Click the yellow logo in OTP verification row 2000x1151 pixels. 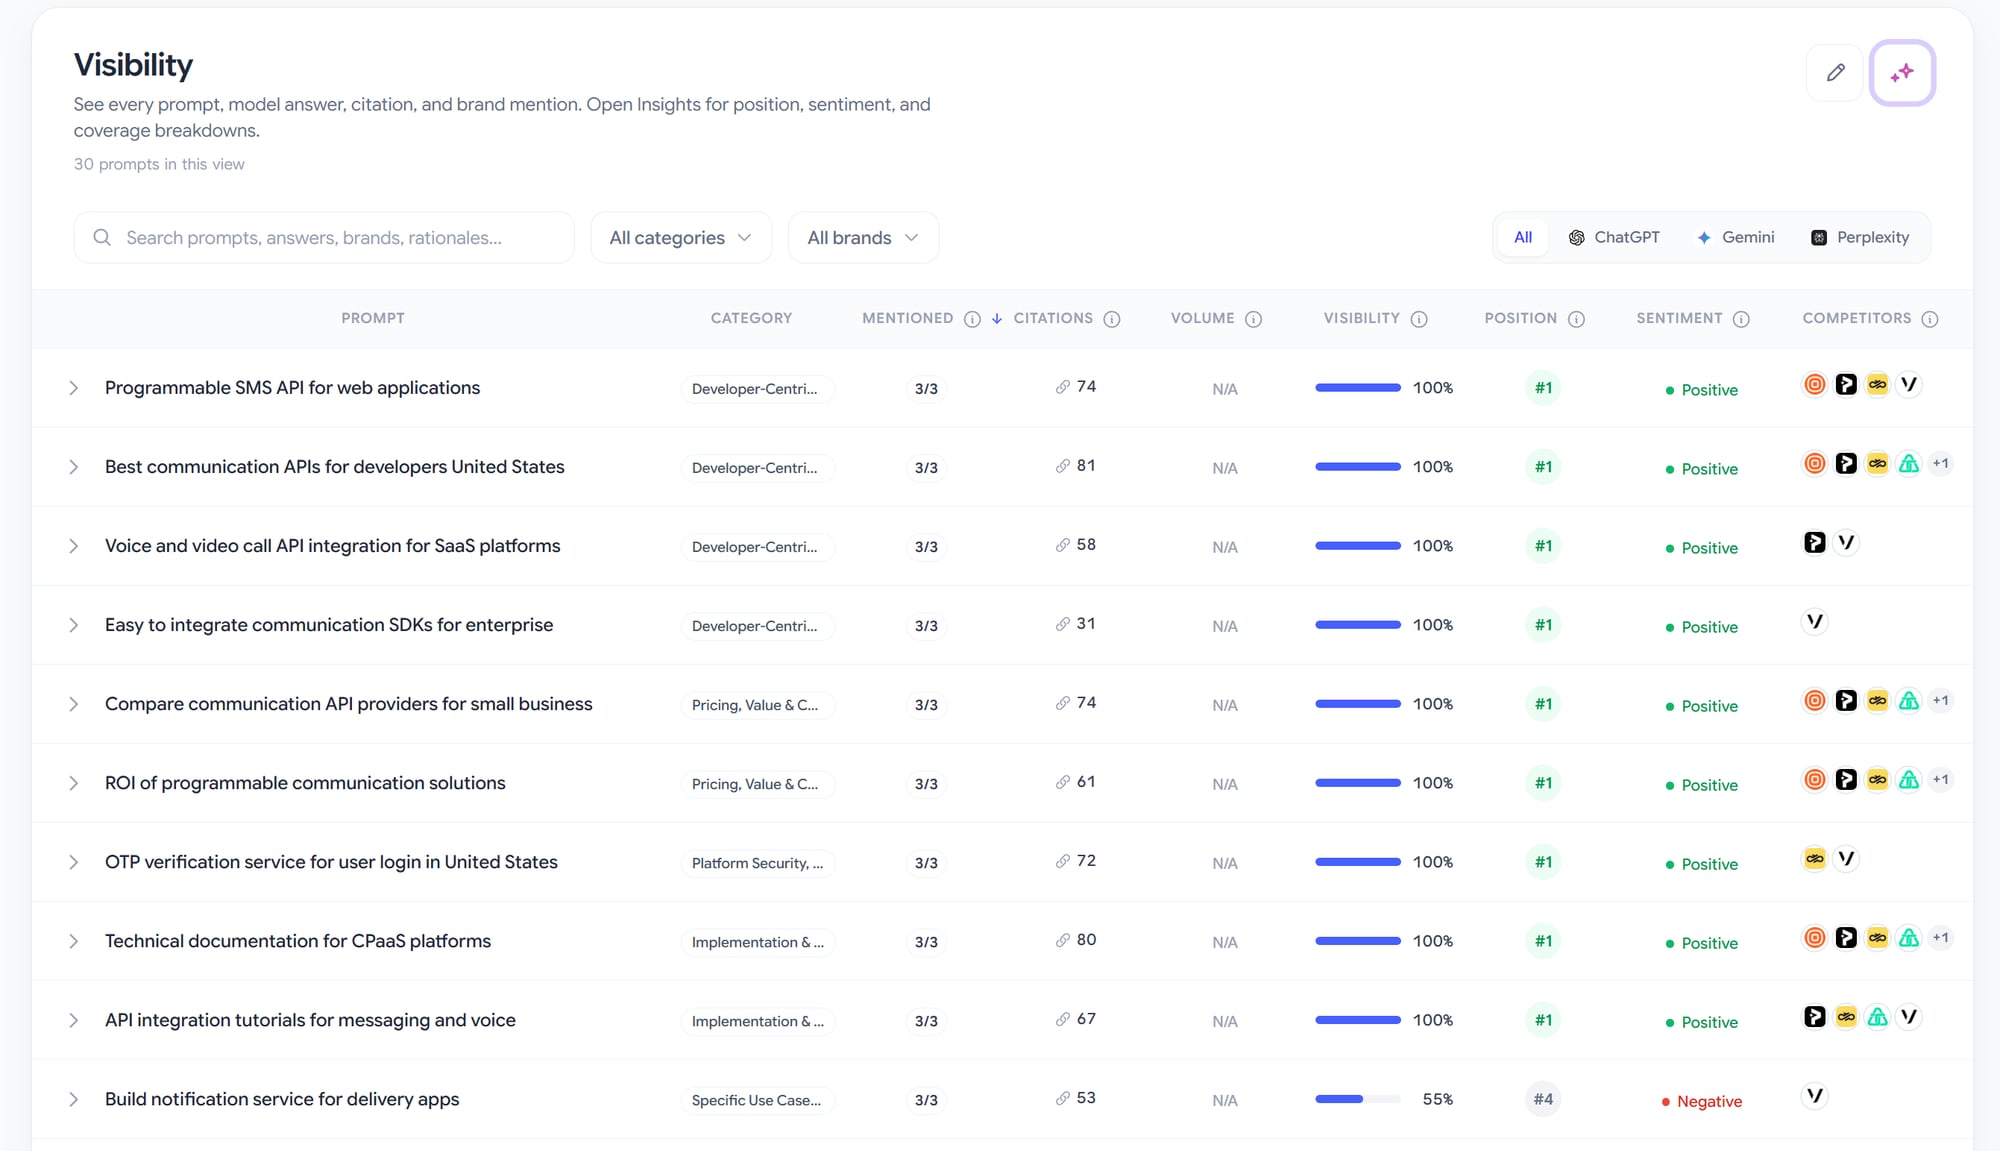pos(1815,858)
